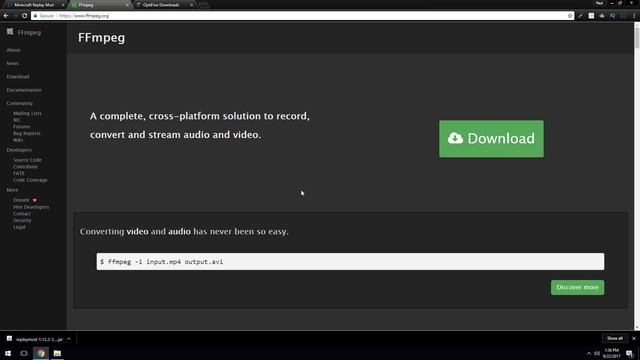Open the Forums sidebar link
The width and height of the screenshot is (640, 360).
coord(21,127)
